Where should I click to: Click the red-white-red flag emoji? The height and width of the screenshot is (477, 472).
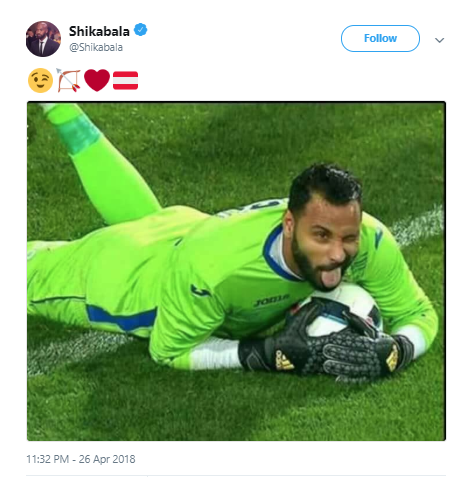tap(125, 80)
